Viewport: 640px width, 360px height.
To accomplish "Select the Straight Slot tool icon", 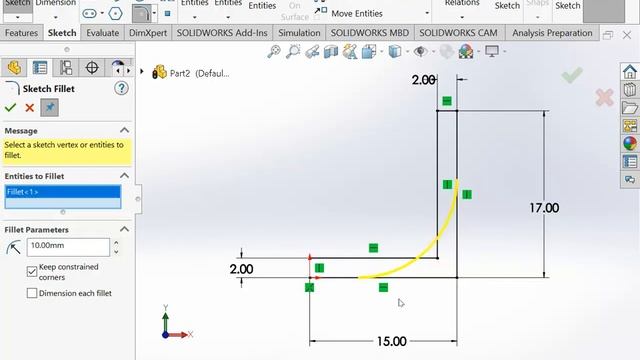I will [89, 13].
